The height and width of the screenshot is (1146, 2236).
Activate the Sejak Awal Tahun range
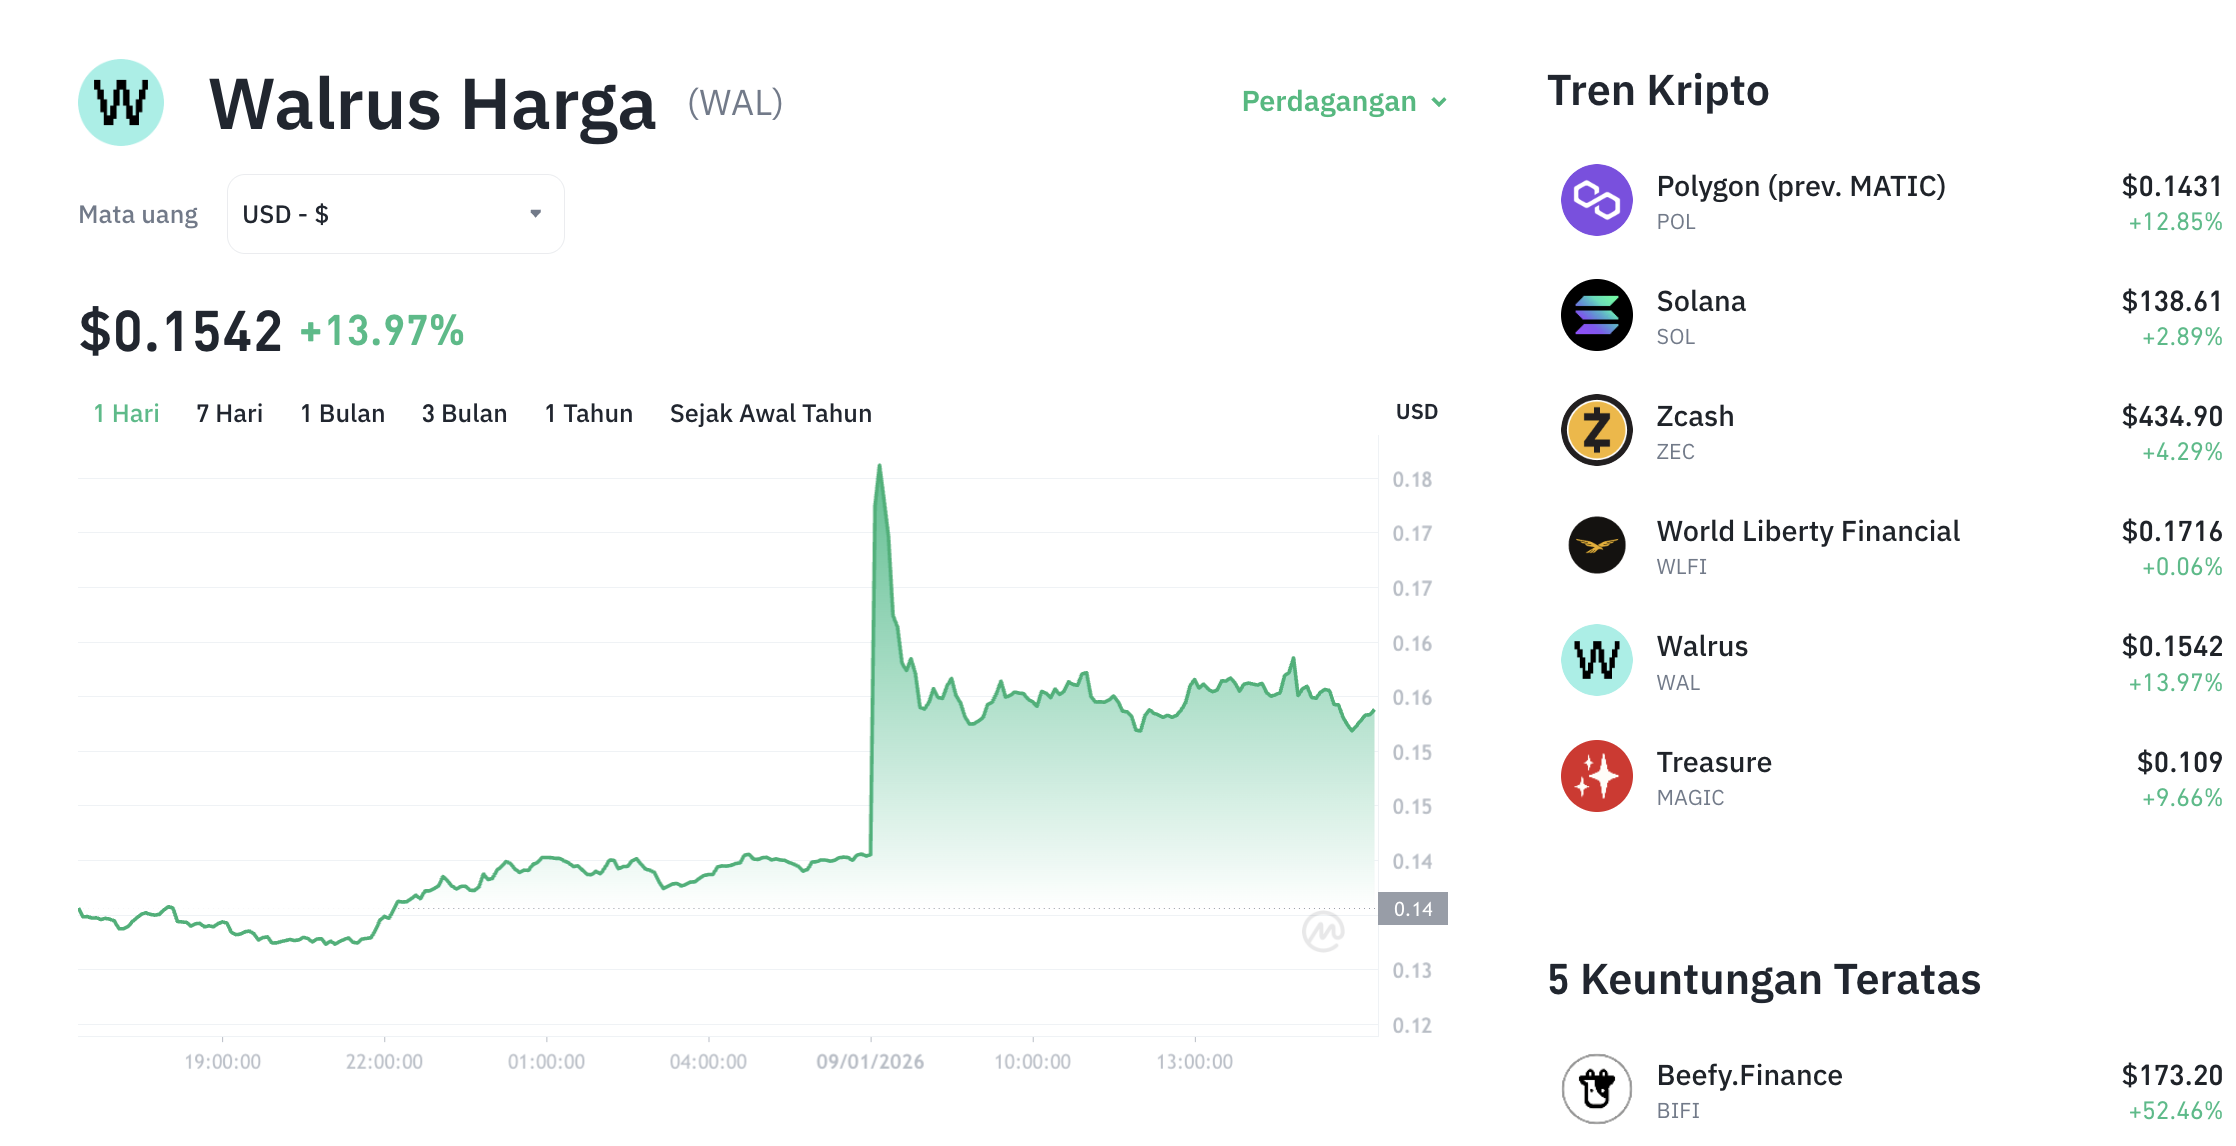770,413
